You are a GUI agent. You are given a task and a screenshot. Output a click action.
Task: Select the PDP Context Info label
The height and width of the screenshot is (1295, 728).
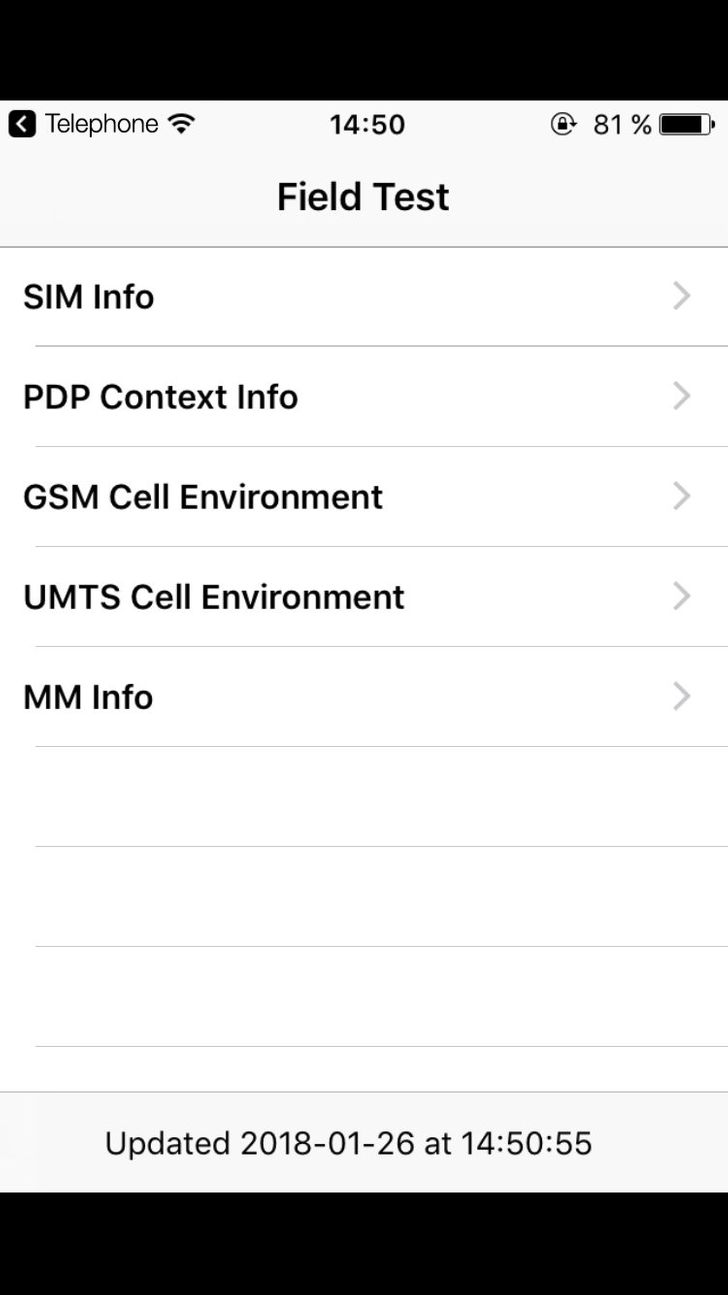(161, 397)
